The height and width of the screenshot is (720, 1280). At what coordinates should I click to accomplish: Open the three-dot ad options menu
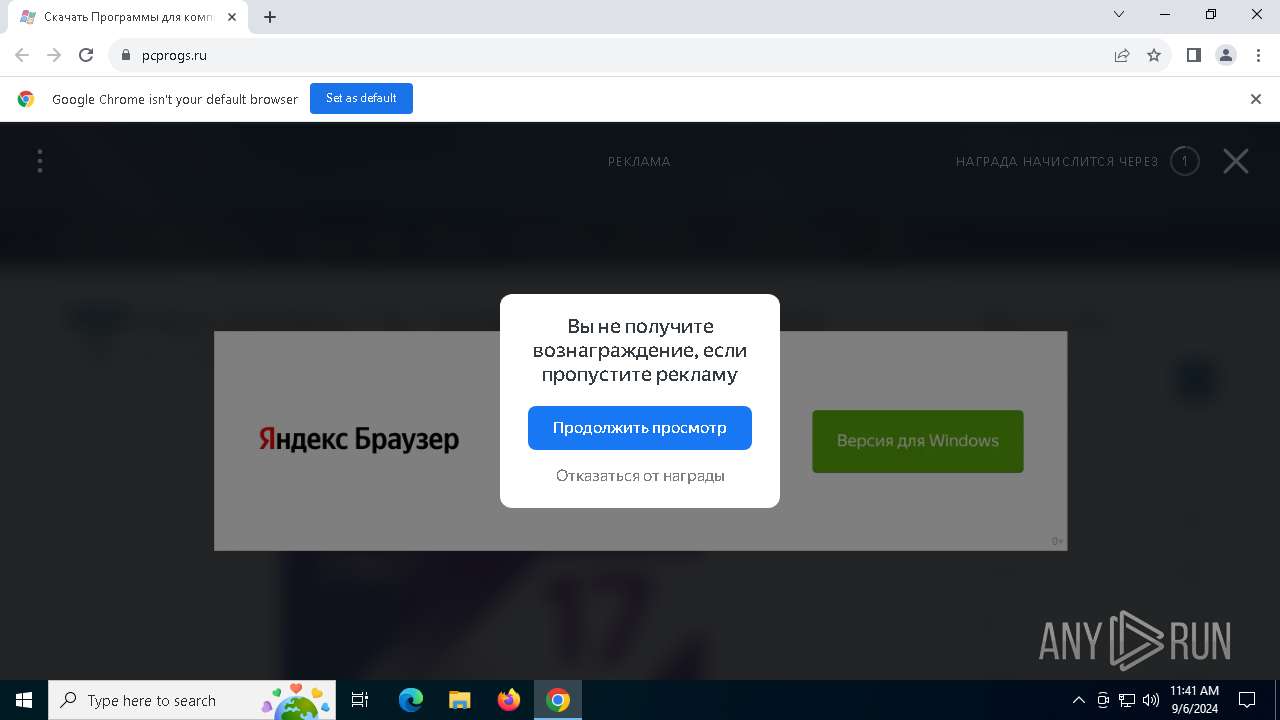[40, 161]
